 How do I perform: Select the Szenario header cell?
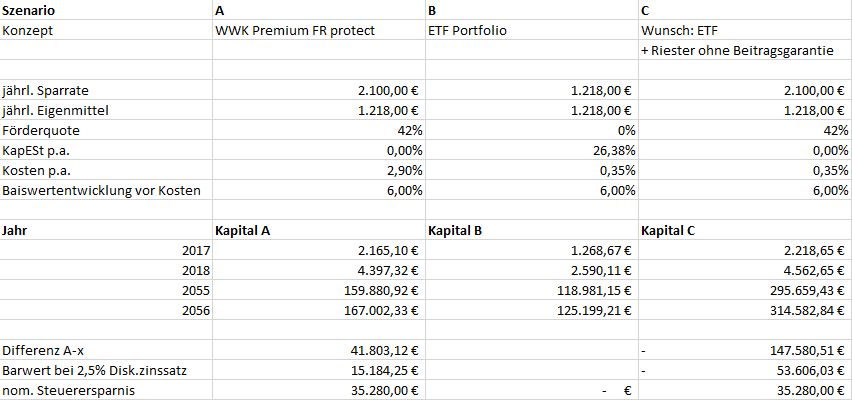tap(31, 10)
